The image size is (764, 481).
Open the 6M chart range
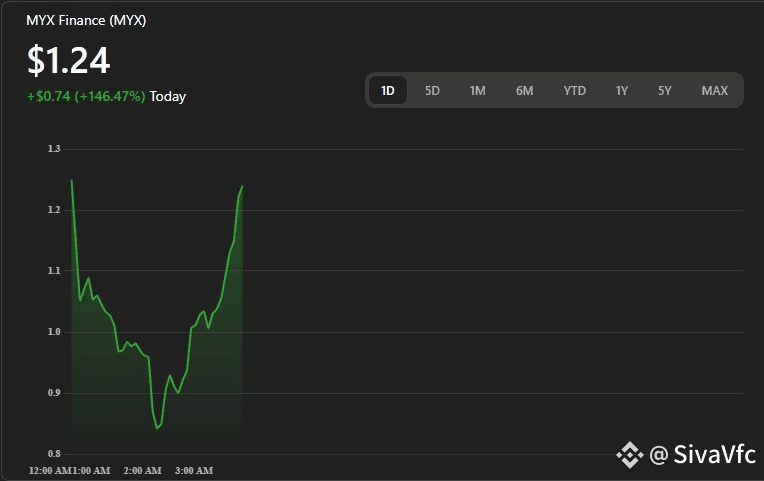524,91
